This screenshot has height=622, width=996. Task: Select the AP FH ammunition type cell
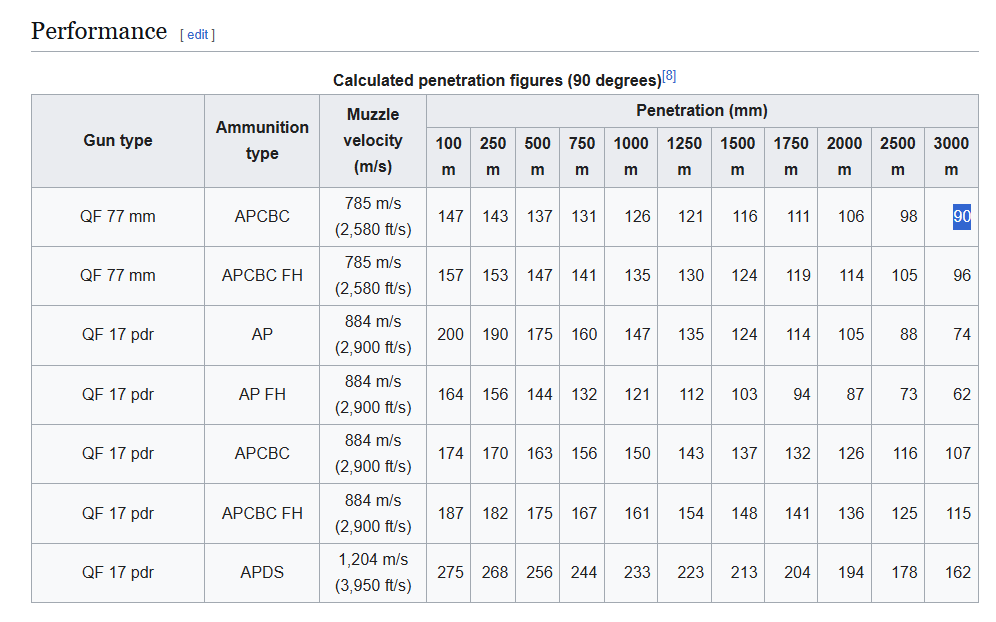coord(262,394)
